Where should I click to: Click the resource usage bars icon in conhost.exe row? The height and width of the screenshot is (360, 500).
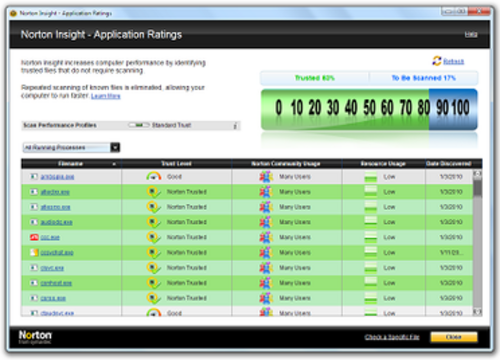tap(371, 283)
